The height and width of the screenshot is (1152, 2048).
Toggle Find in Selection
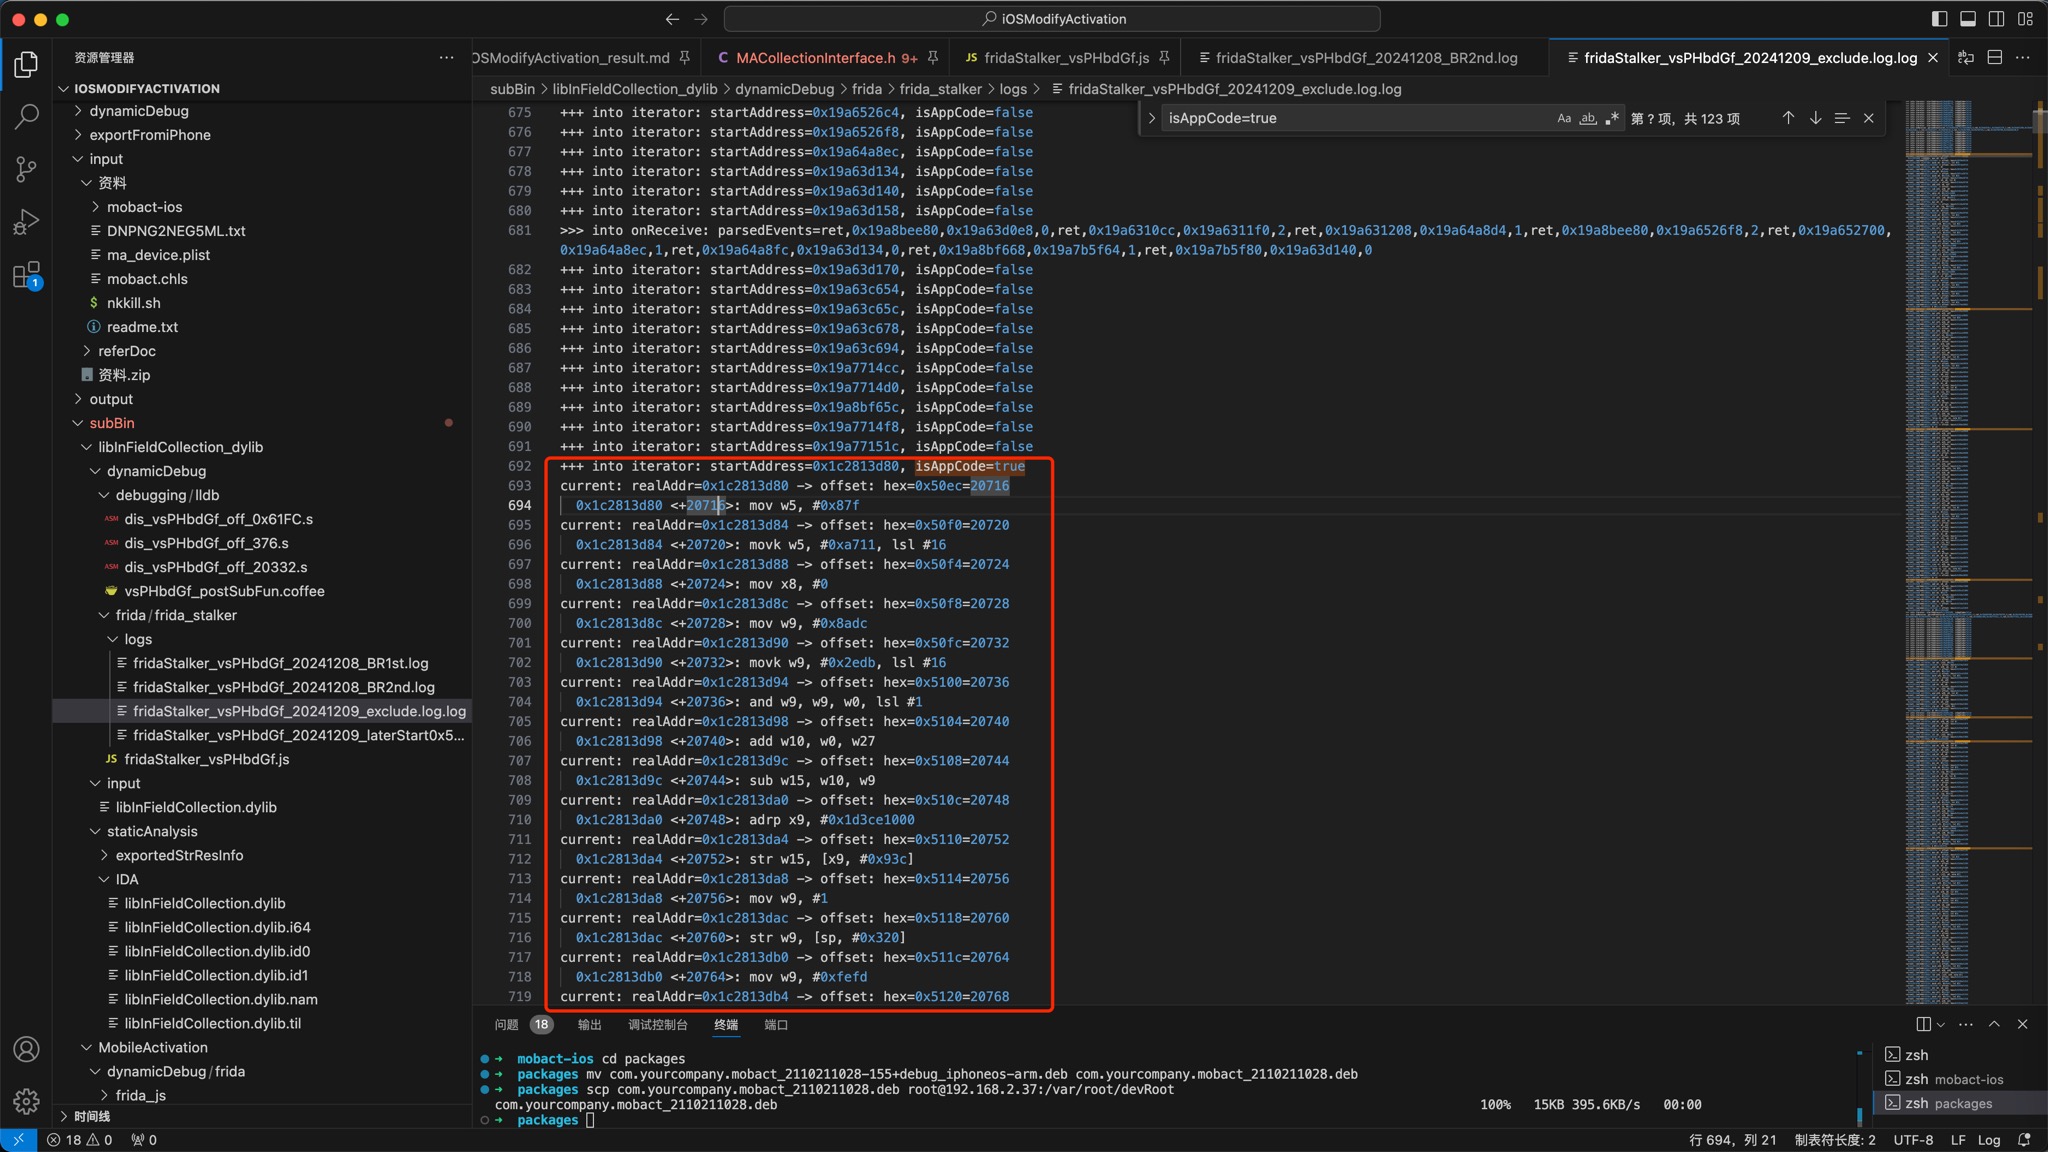[x=1842, y=118]
